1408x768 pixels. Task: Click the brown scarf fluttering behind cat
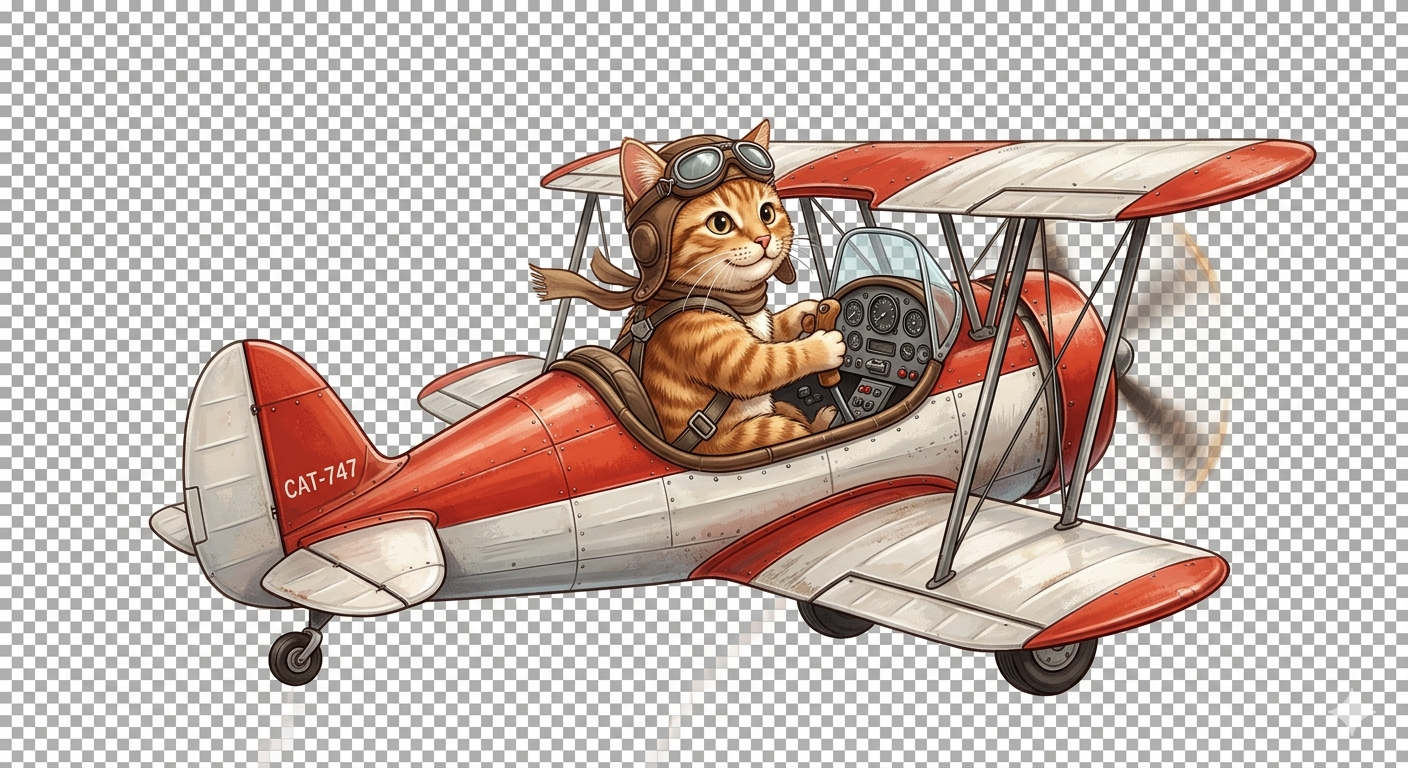585,276
